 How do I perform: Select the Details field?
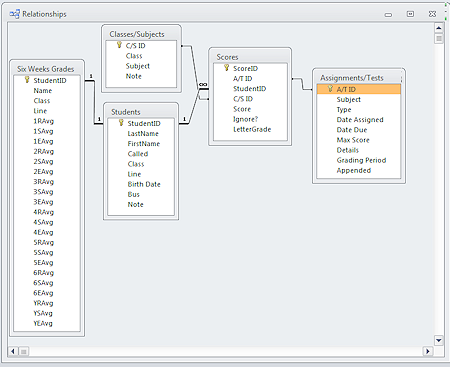coord(348,150)
